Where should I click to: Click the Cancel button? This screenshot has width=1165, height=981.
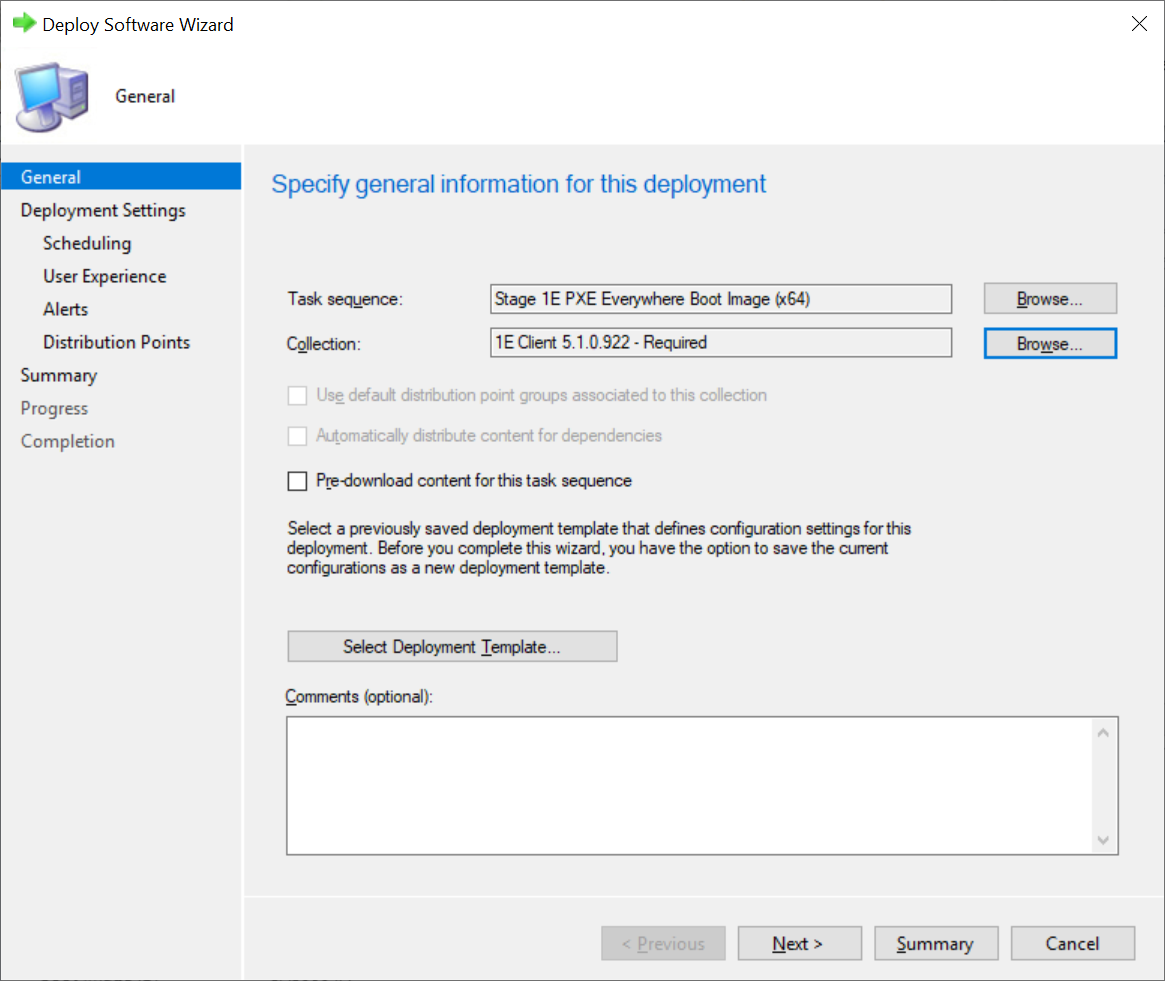click(1072, 943)
